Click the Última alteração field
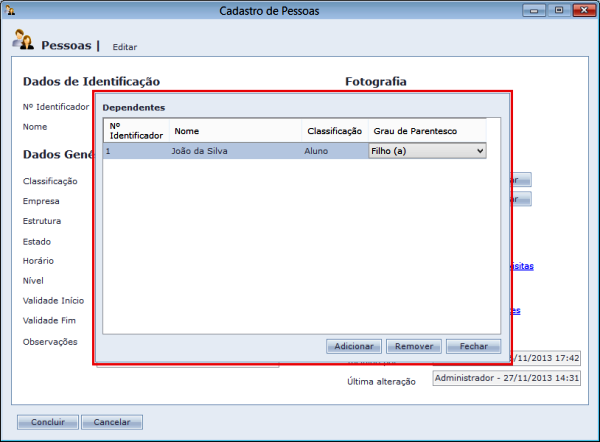The height and width of the screenshot is (442, 600). [505, 377]
